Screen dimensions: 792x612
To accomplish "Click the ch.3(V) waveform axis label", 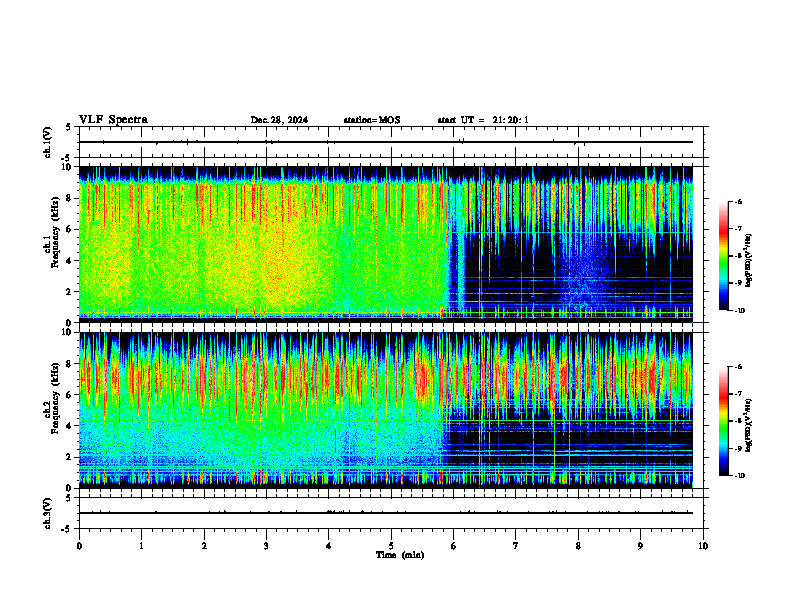I will pos(47,513).
